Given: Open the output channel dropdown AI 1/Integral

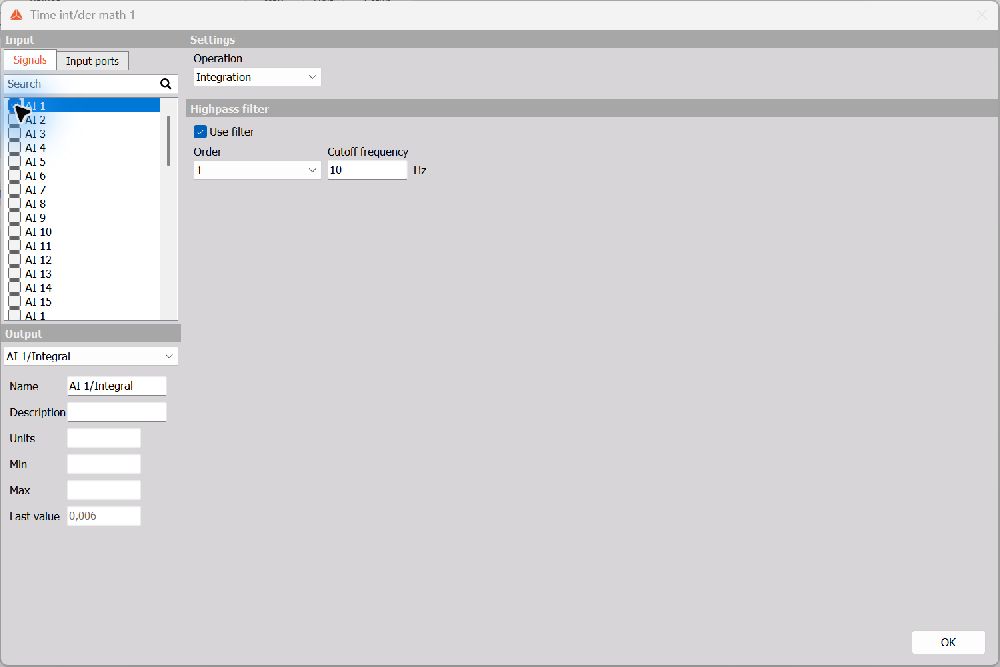Looking at the screenshot, I should (x=91, y=356).
